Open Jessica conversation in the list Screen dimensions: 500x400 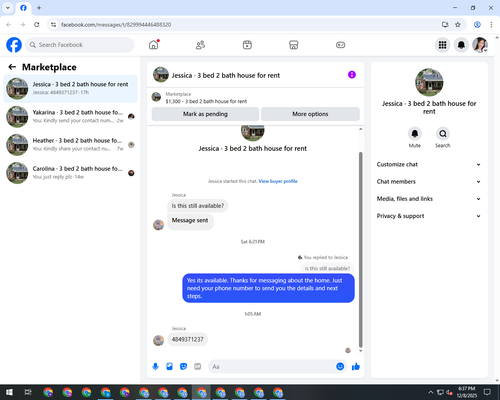[70, 89]
